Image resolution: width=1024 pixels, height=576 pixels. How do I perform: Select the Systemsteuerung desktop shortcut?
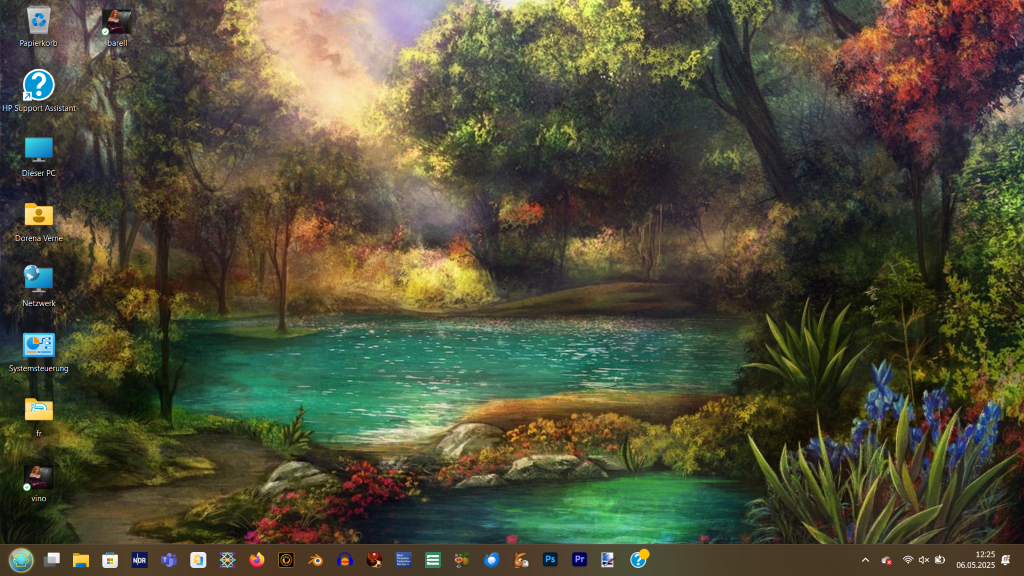[39, 351]
